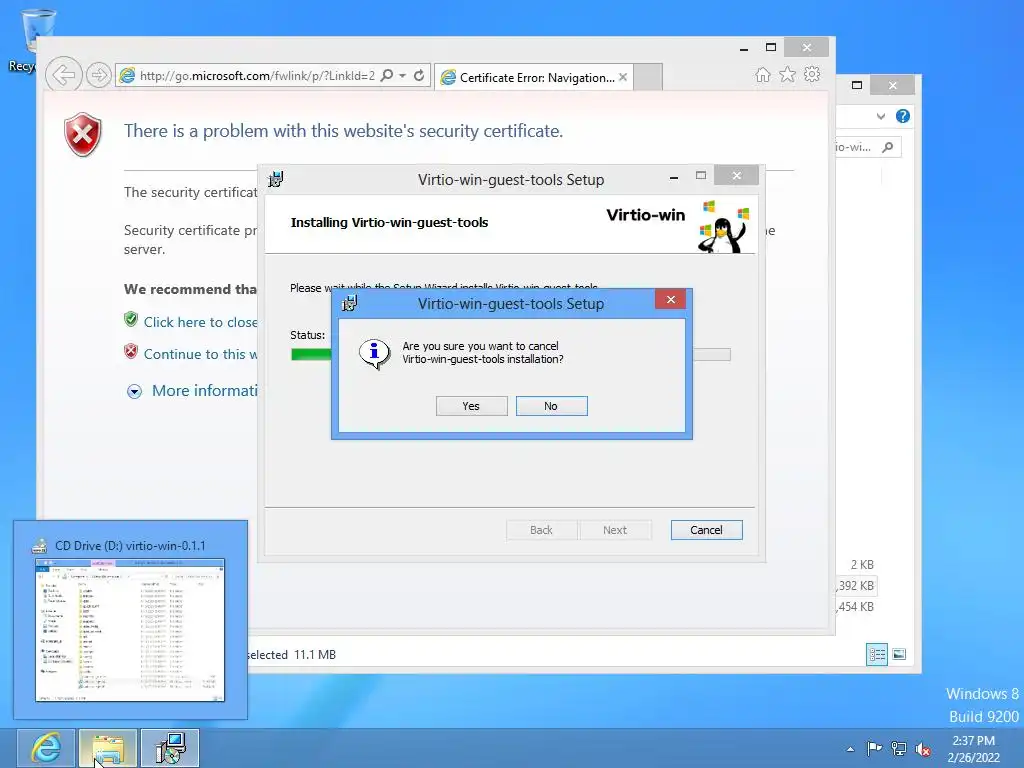Click 'Continue to this website' link

[200, 354]
